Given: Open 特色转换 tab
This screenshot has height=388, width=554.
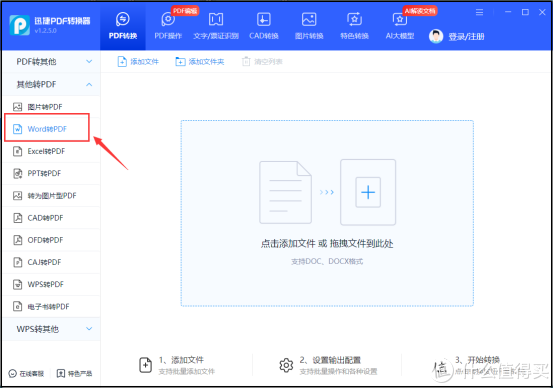Looking at the screenshot, I should tap(354, 26).
